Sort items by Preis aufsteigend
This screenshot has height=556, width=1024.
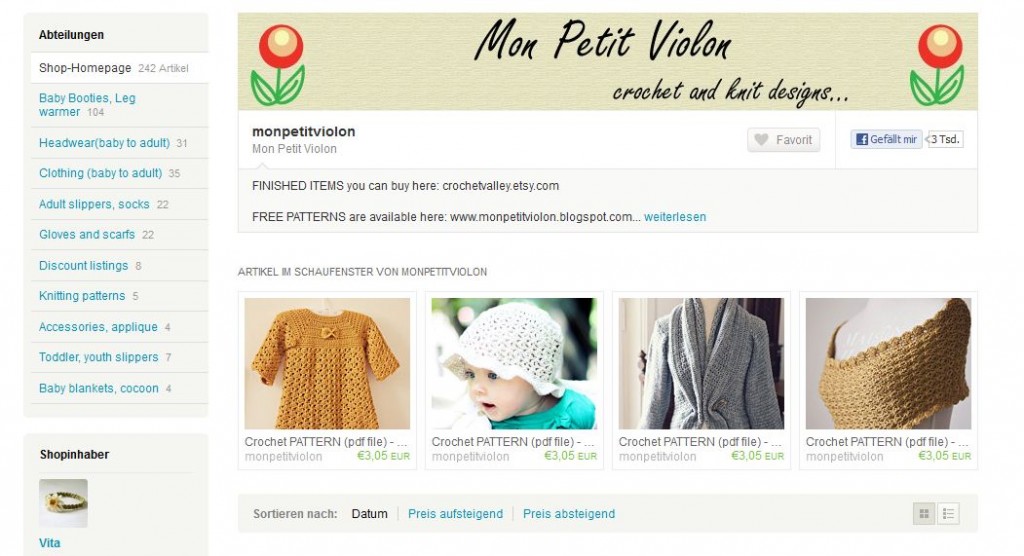455,514
